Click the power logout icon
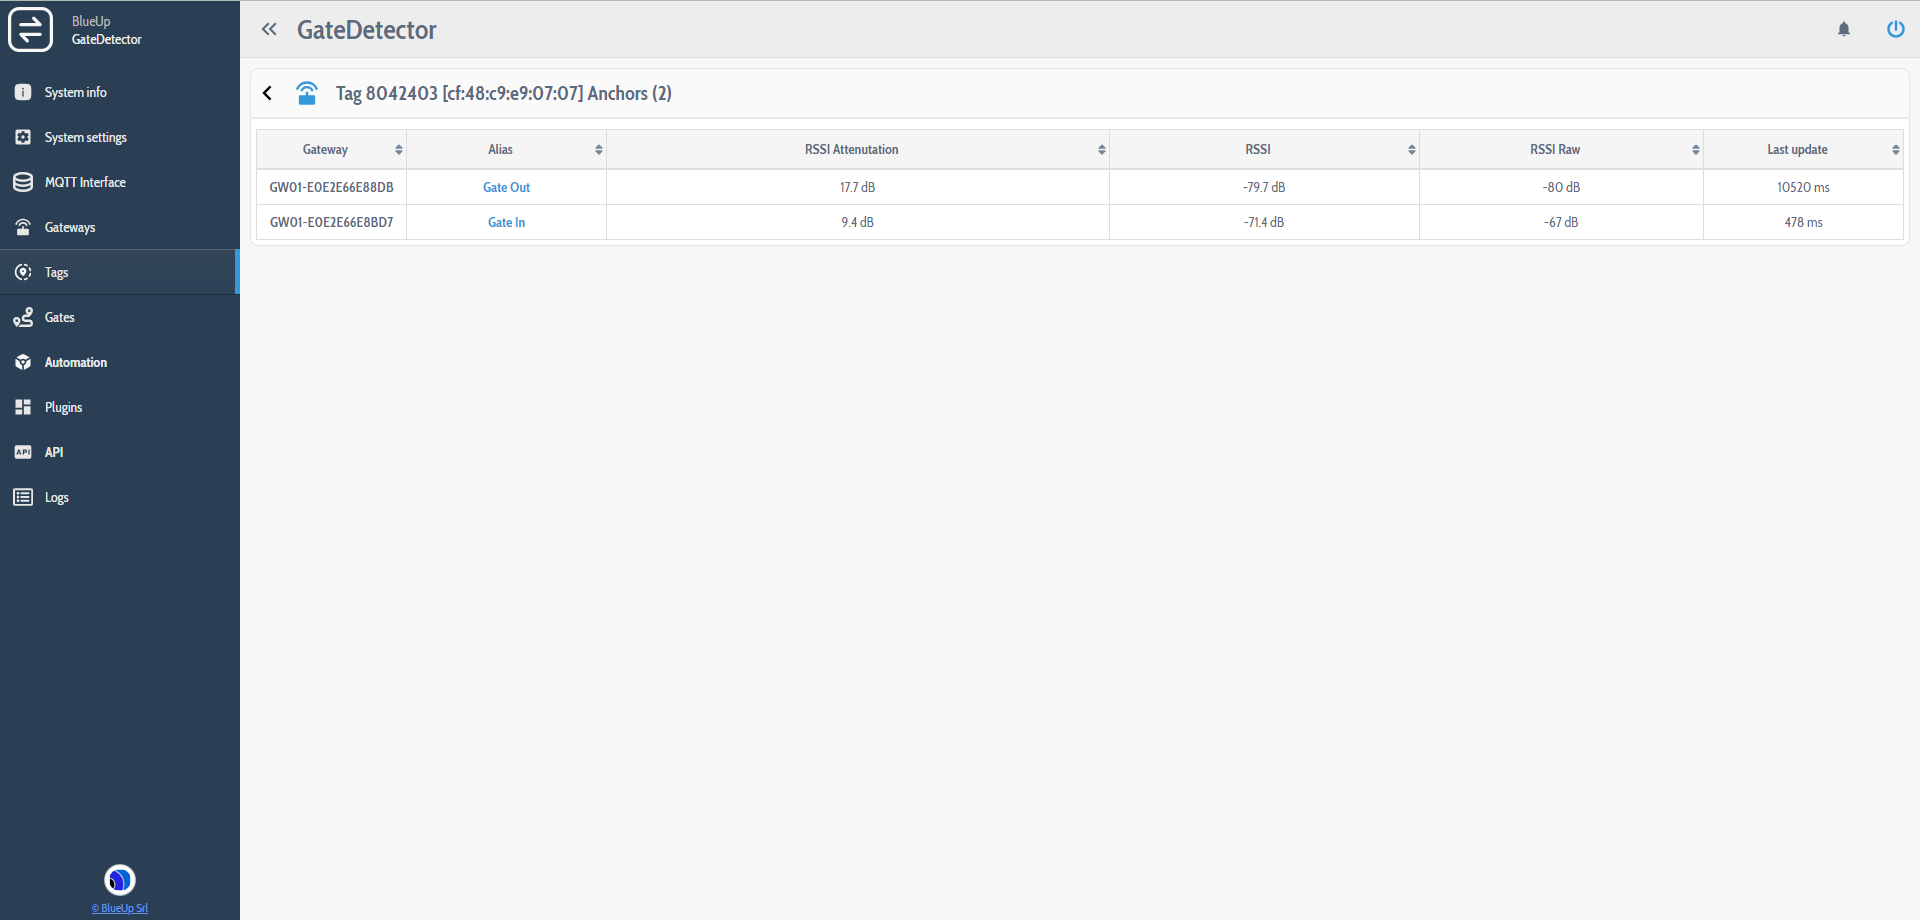Screen dimensions: 1920x920 click(x=1895, y=29)
